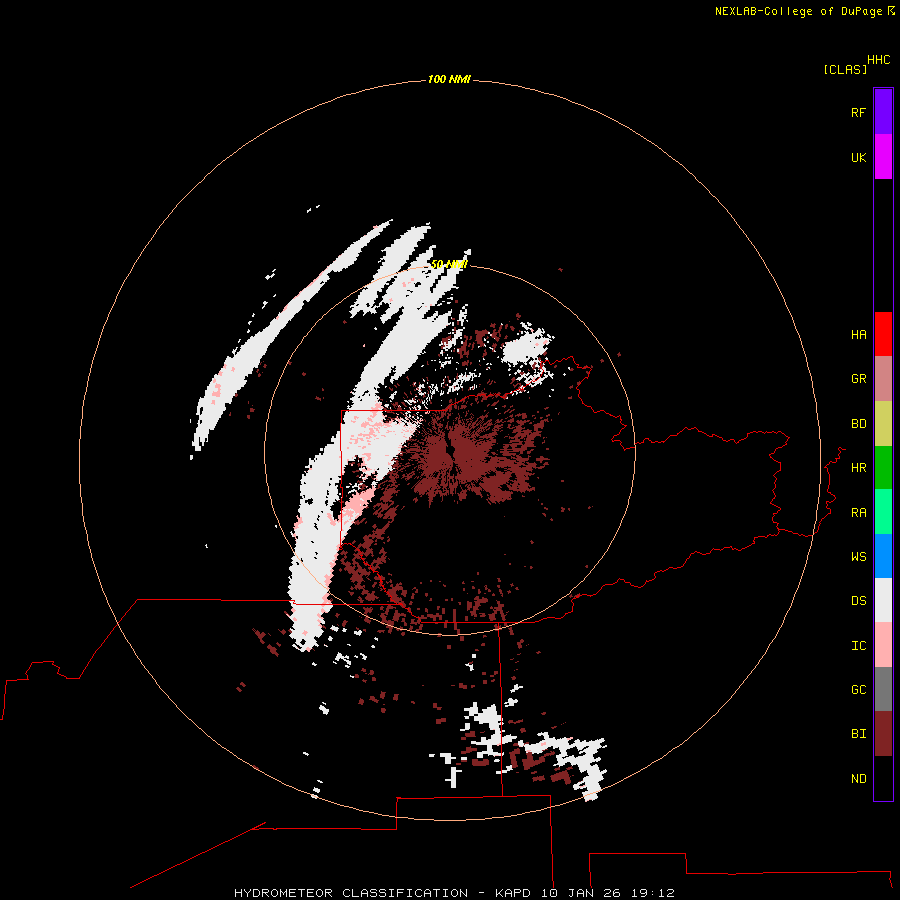Click the RF purple legend swatch
The width and height of the screenshot is (900, 900).
coord(883,112)
